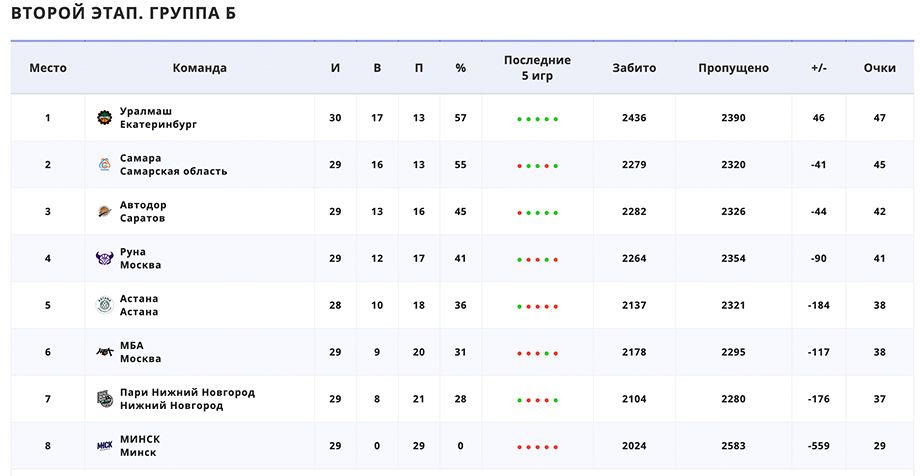This screenshot has width=920, height=476.
Task: Click the Самара team logo icon
Action: point(104,165)
